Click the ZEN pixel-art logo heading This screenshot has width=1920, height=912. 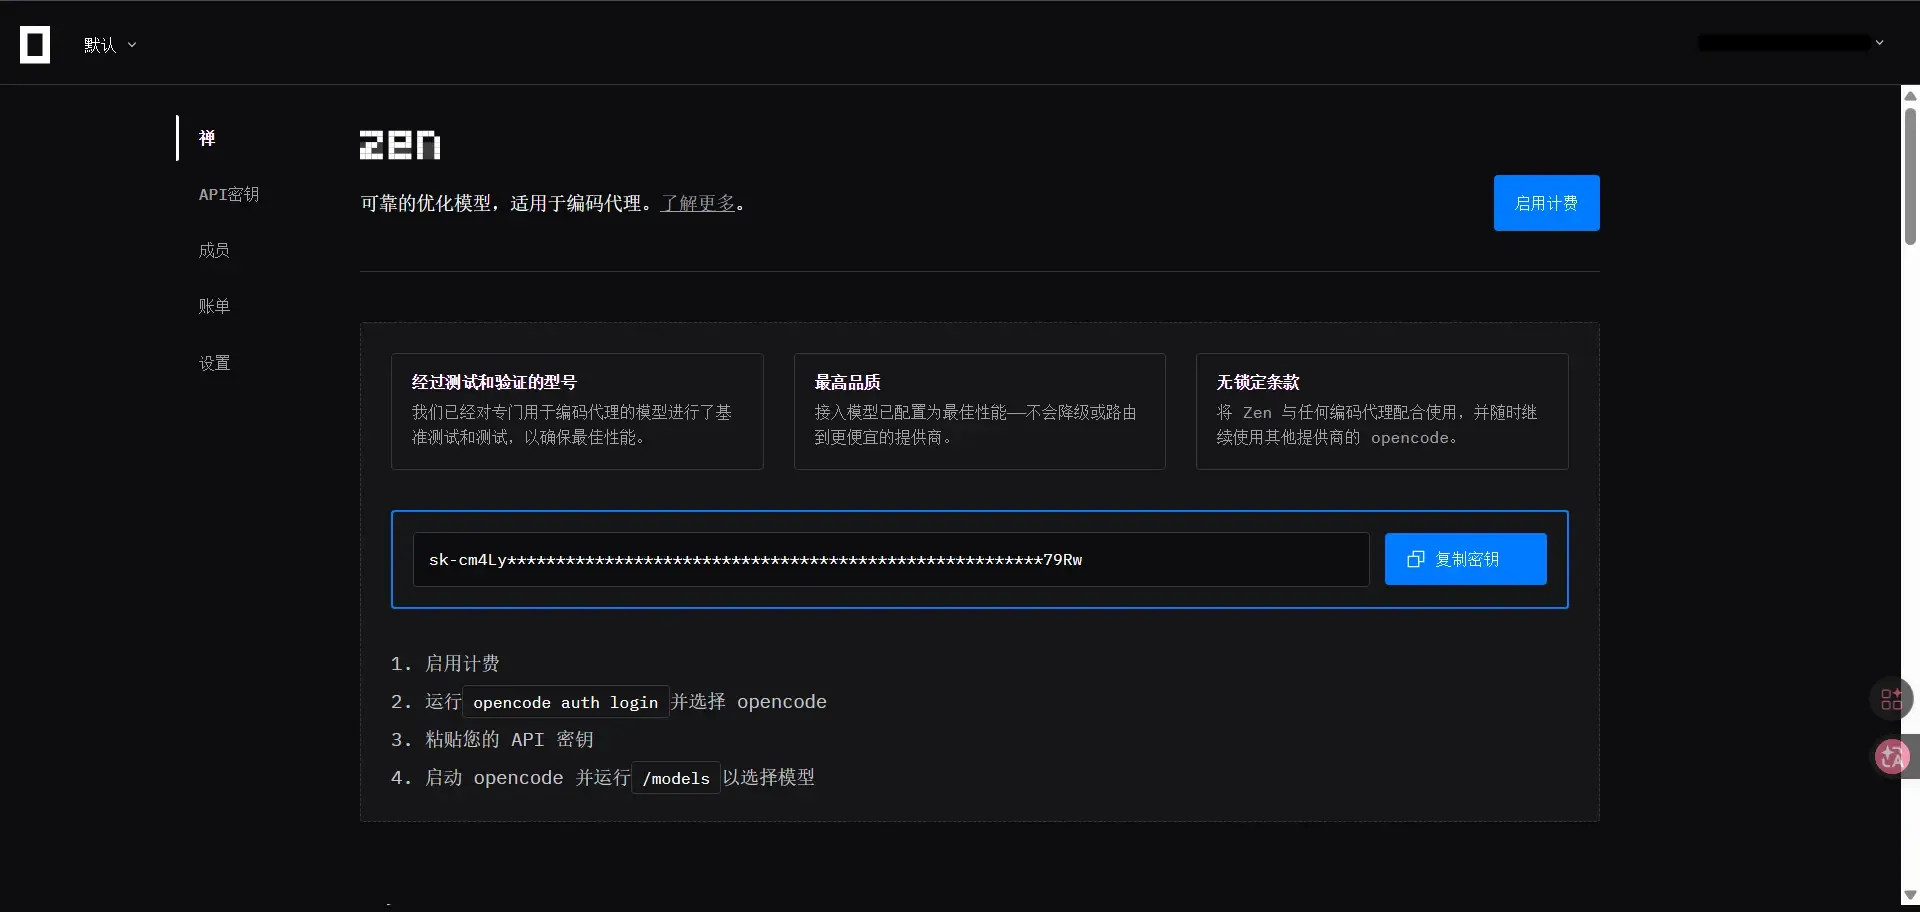400,145
